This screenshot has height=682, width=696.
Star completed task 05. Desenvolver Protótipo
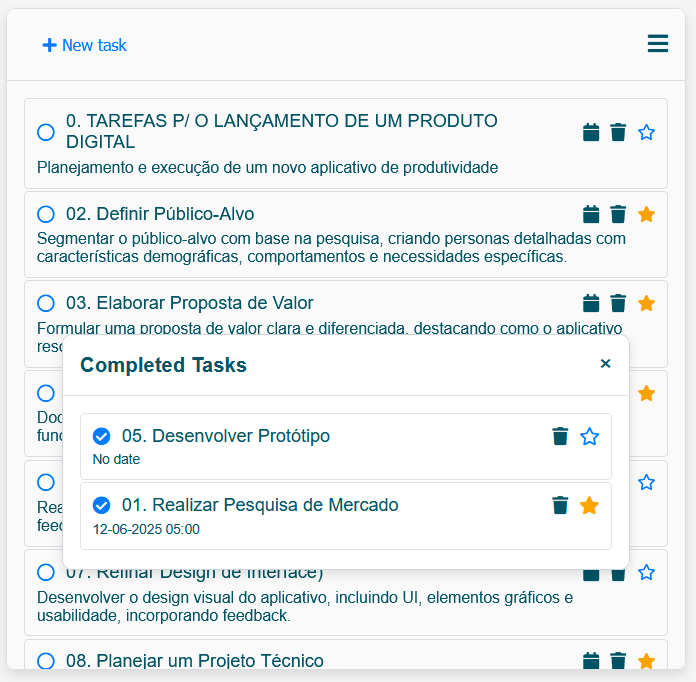(589, 436)
